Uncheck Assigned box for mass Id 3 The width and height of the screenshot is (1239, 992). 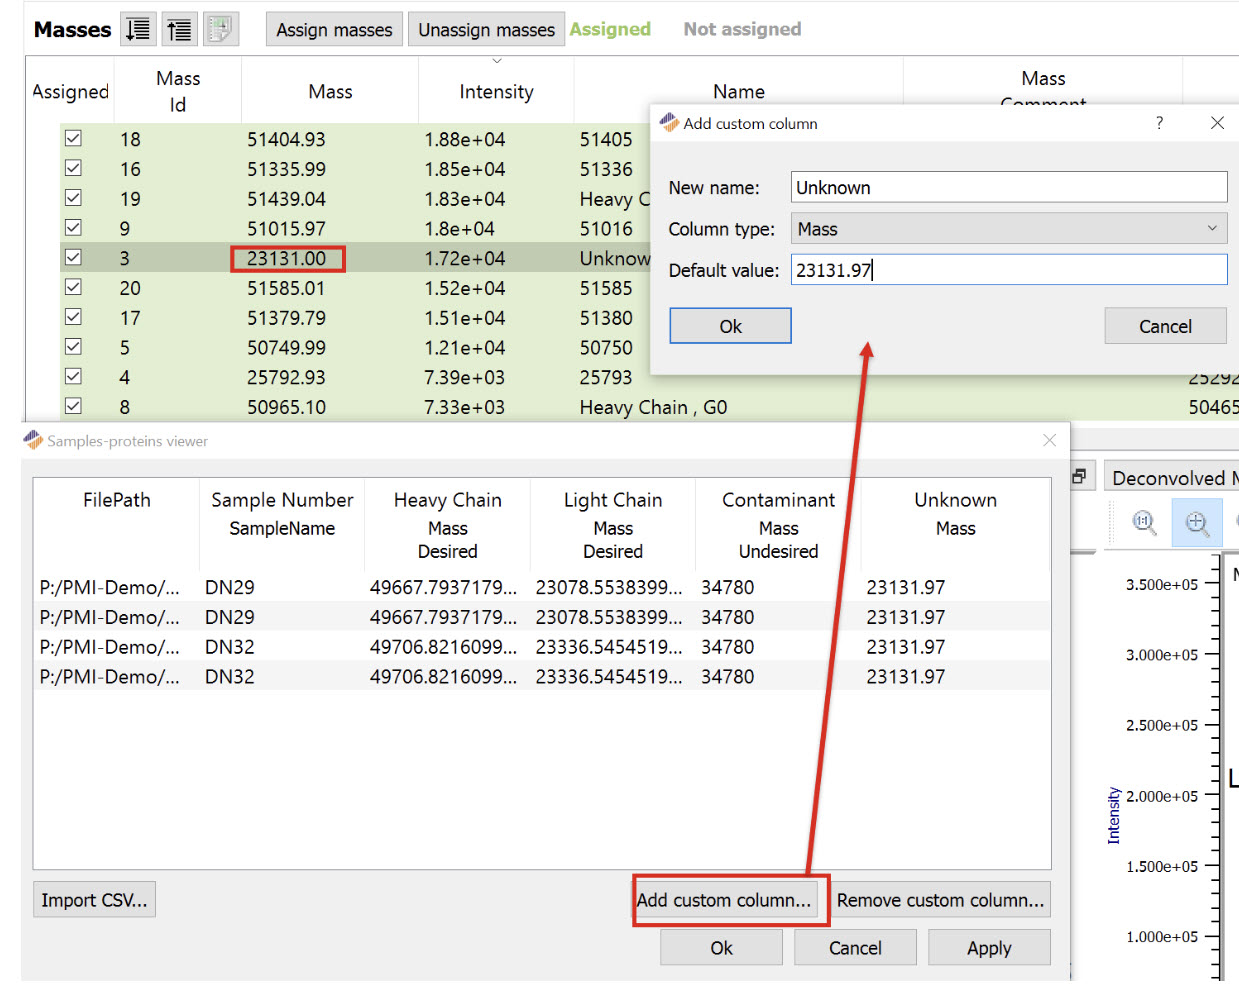(x=73, y=257)
